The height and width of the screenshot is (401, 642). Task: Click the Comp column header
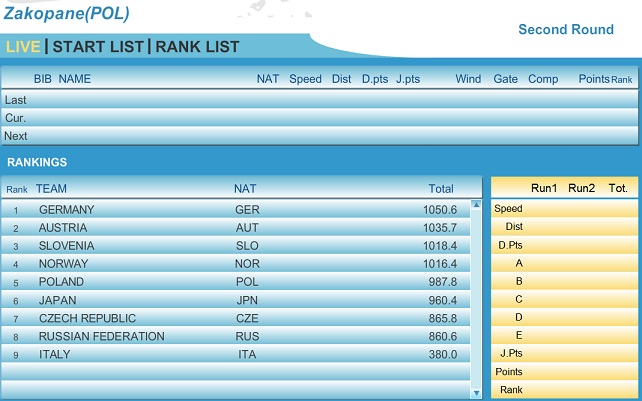coord(543,79)
